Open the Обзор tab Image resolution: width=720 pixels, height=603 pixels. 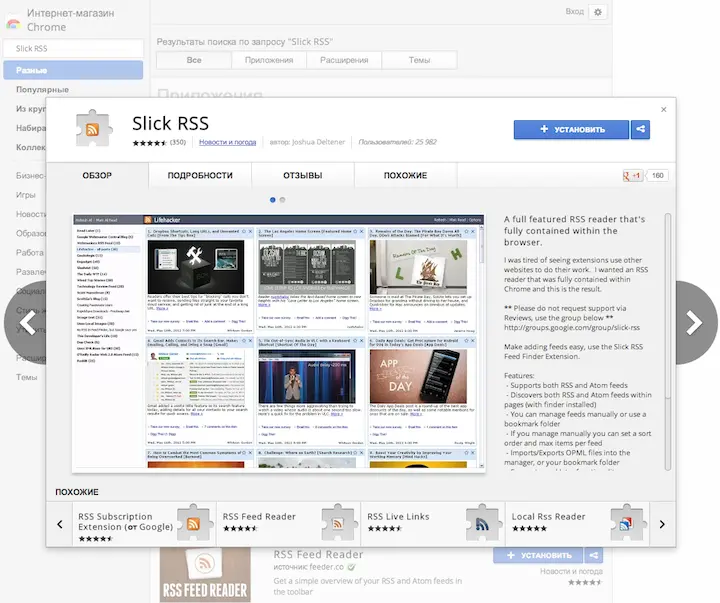click(97, 175)
